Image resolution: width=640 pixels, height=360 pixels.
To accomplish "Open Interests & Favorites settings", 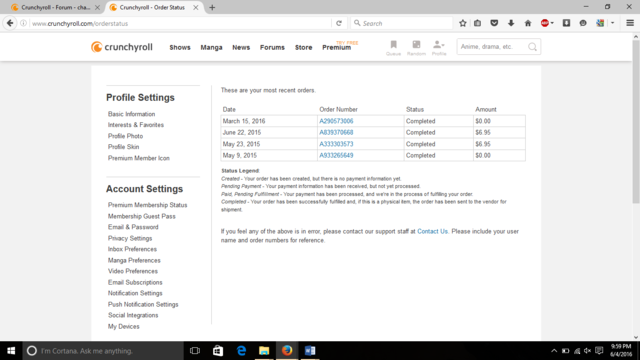I will (136, 125).
